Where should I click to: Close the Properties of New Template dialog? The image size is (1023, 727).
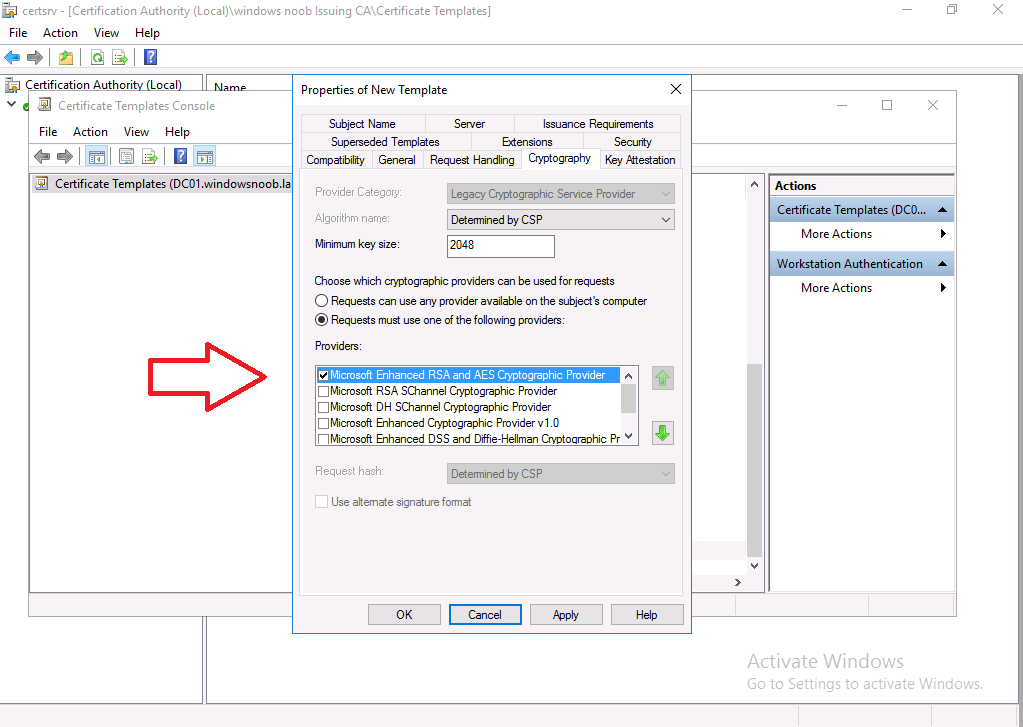[x=676, y=89]
